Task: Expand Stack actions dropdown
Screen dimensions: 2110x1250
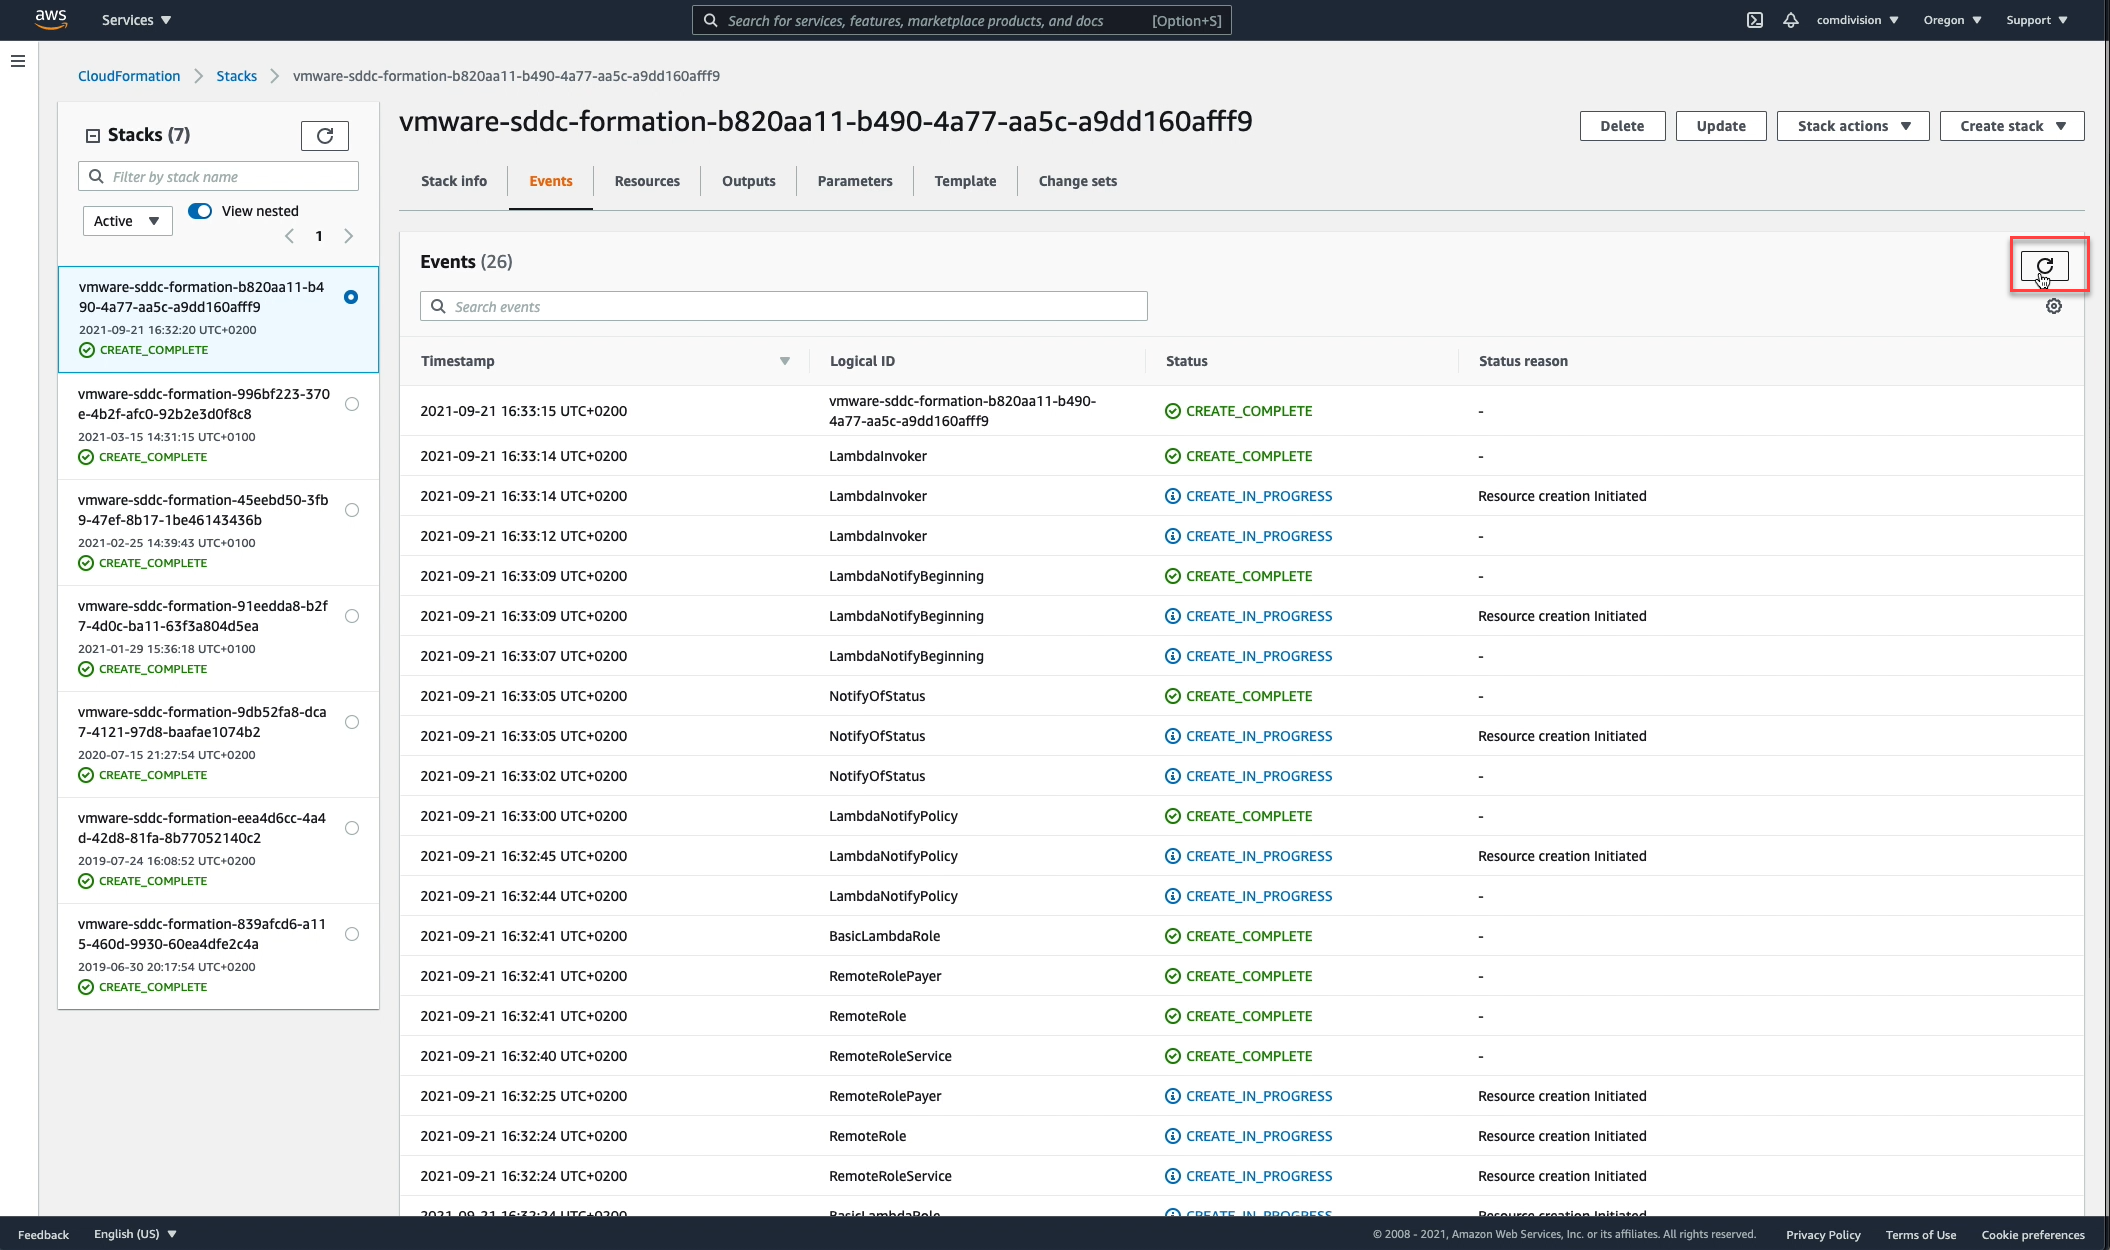Action: coord(1852,126)
